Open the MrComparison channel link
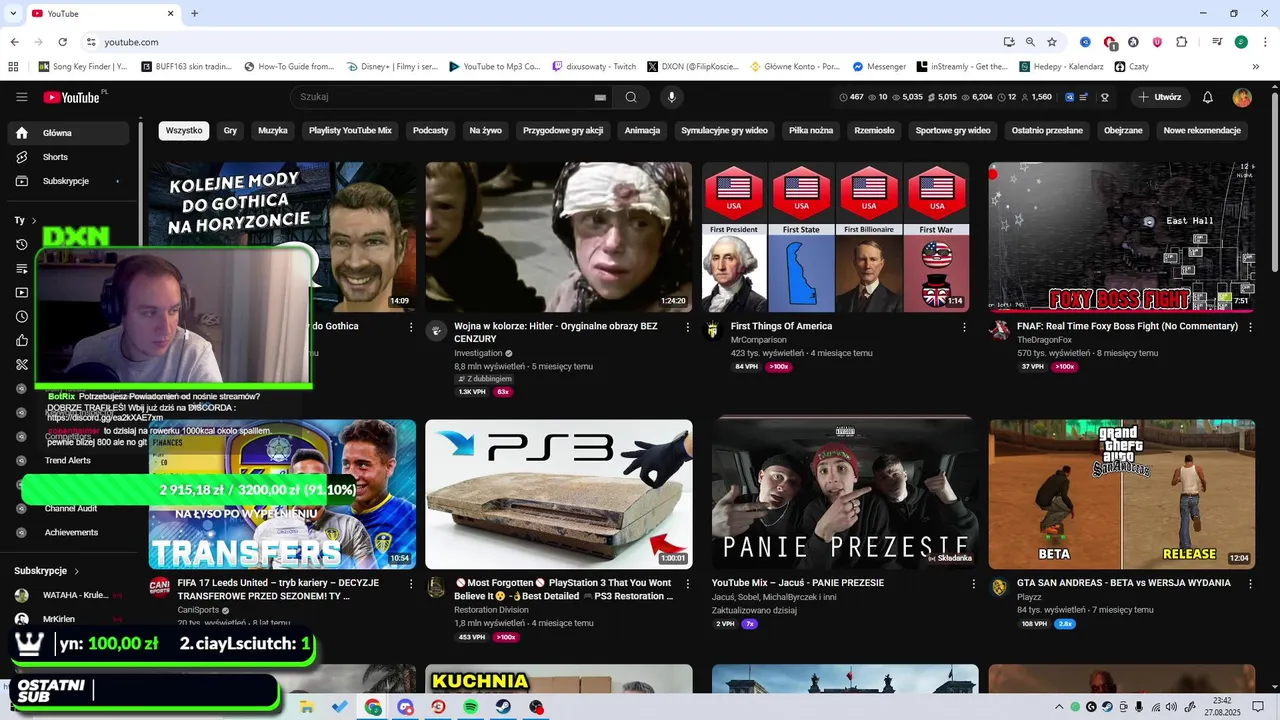Image resolution: width=1280 pixels, height=720 pixels. pyautogui.click(x=758, y=340)
